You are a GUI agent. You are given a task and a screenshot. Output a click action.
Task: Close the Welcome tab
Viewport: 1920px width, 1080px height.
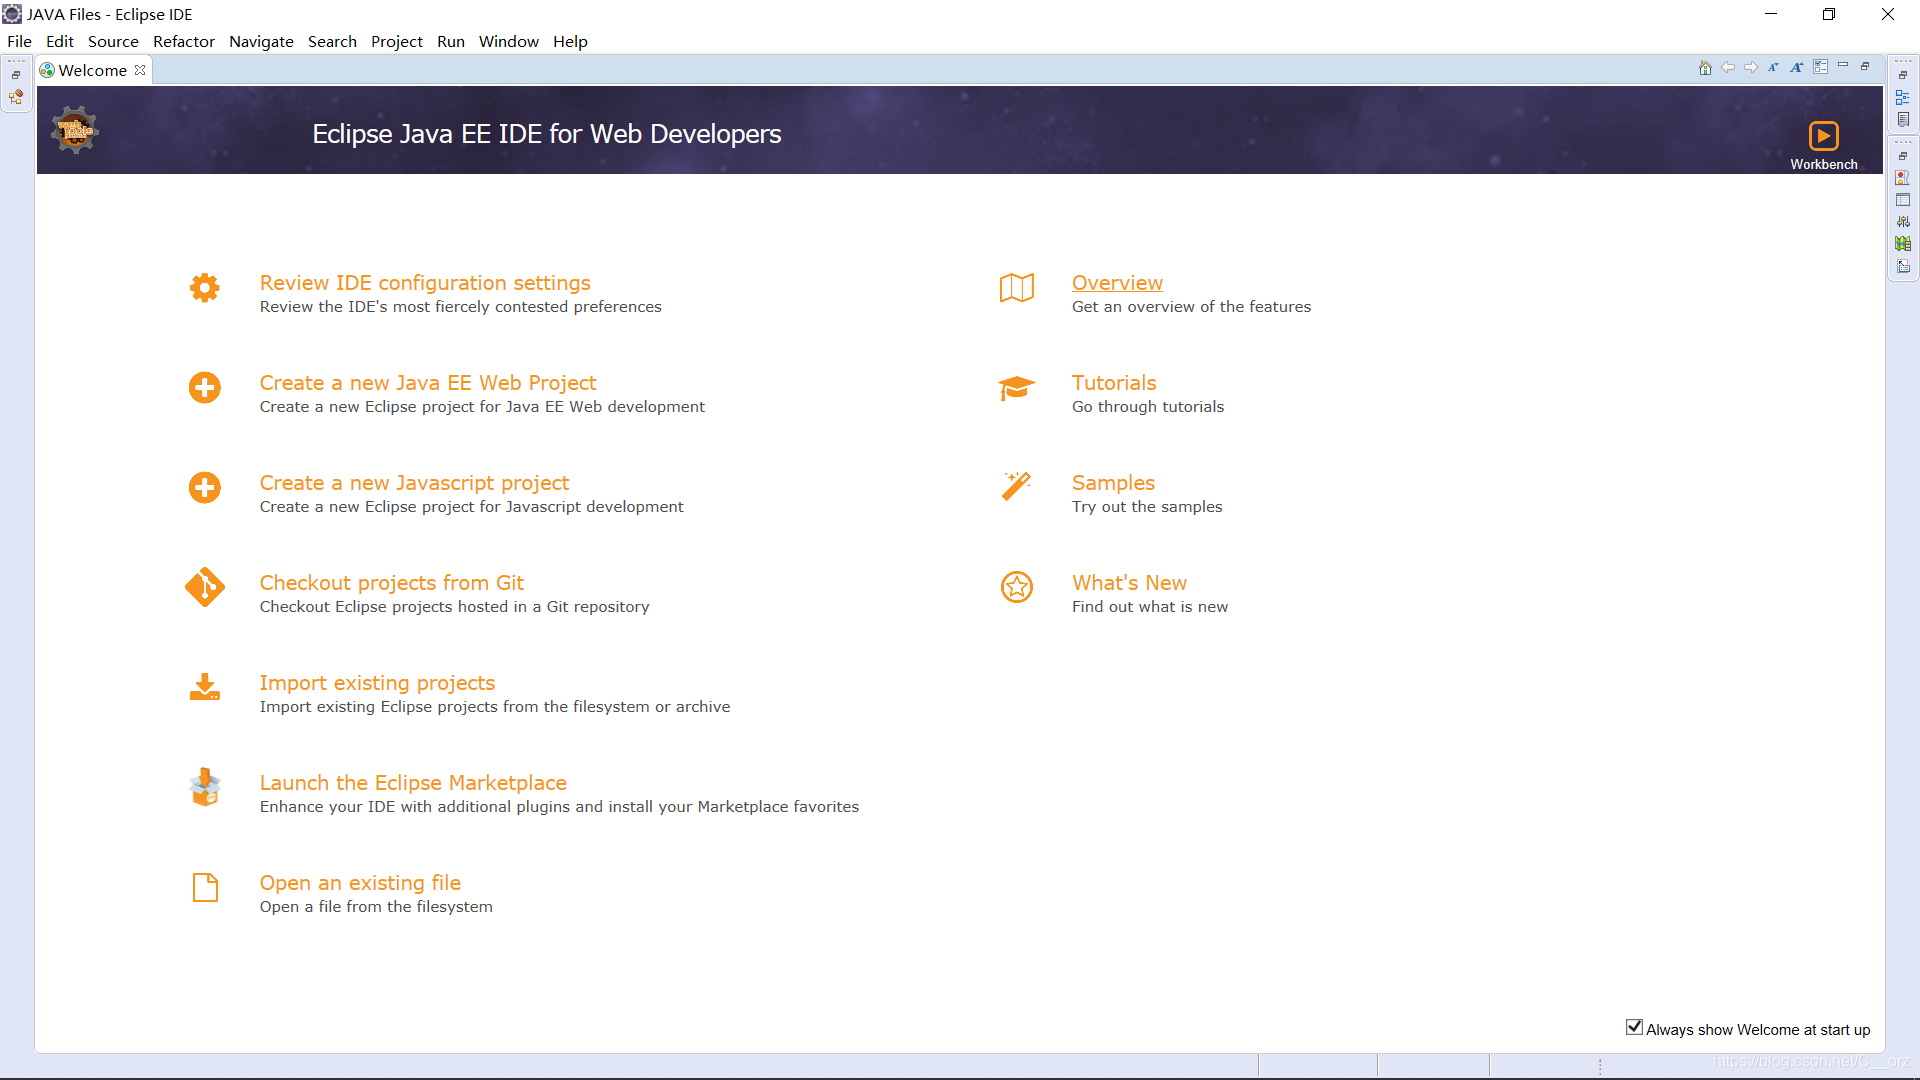point(140,70)
